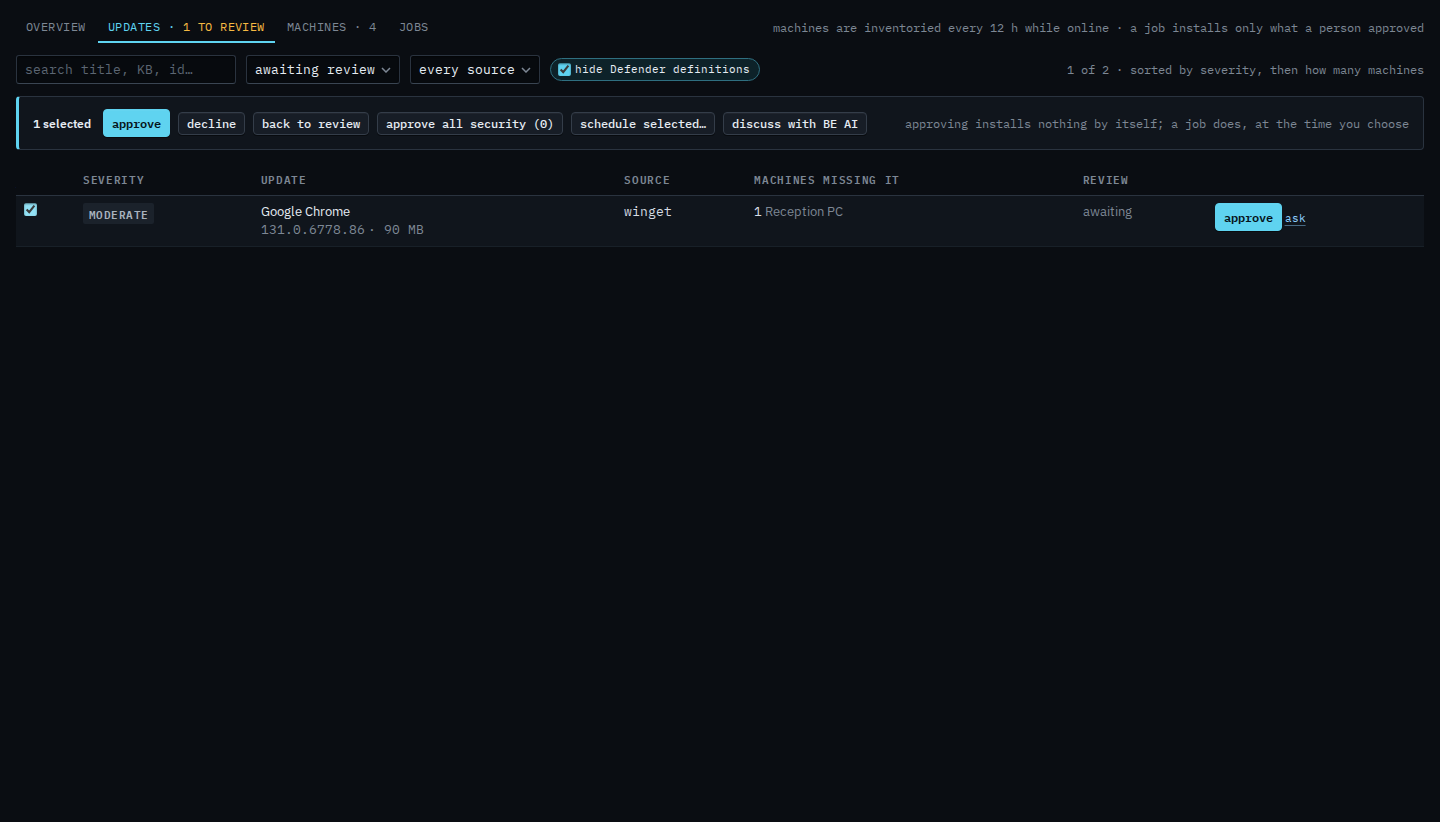Open schedule selected… dialog
The width and height of the screenshot is (1440, 822).
click(643, 124)
